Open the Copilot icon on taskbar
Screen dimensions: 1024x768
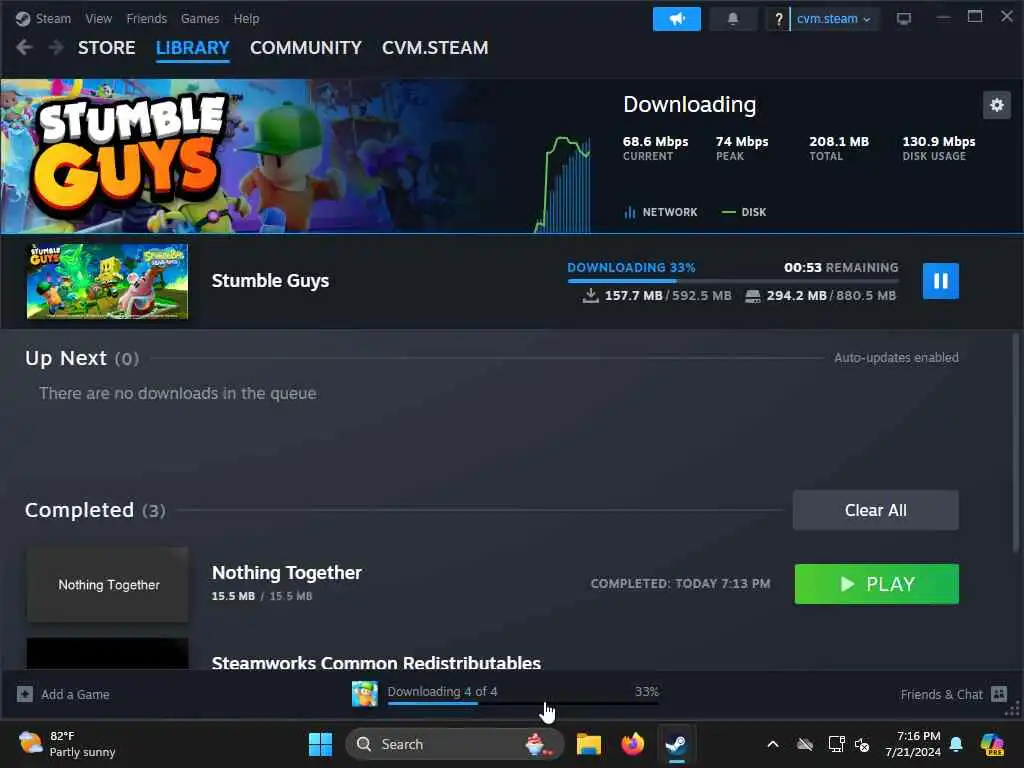993,744
